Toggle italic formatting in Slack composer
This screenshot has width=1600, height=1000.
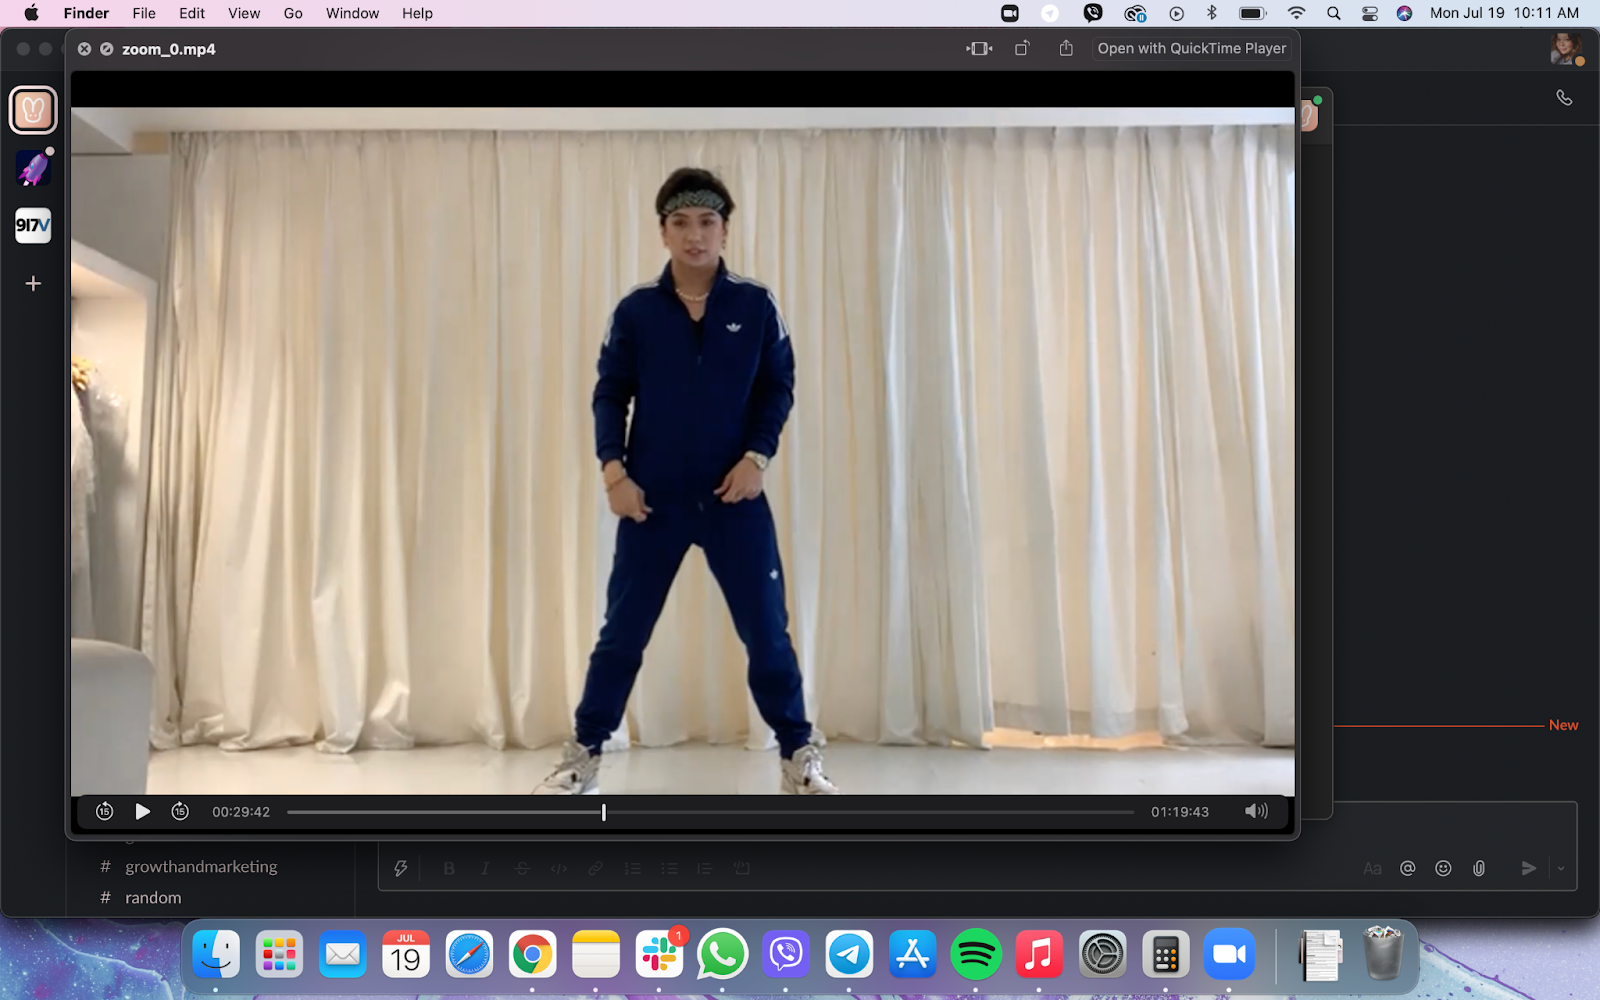point(485,868)
